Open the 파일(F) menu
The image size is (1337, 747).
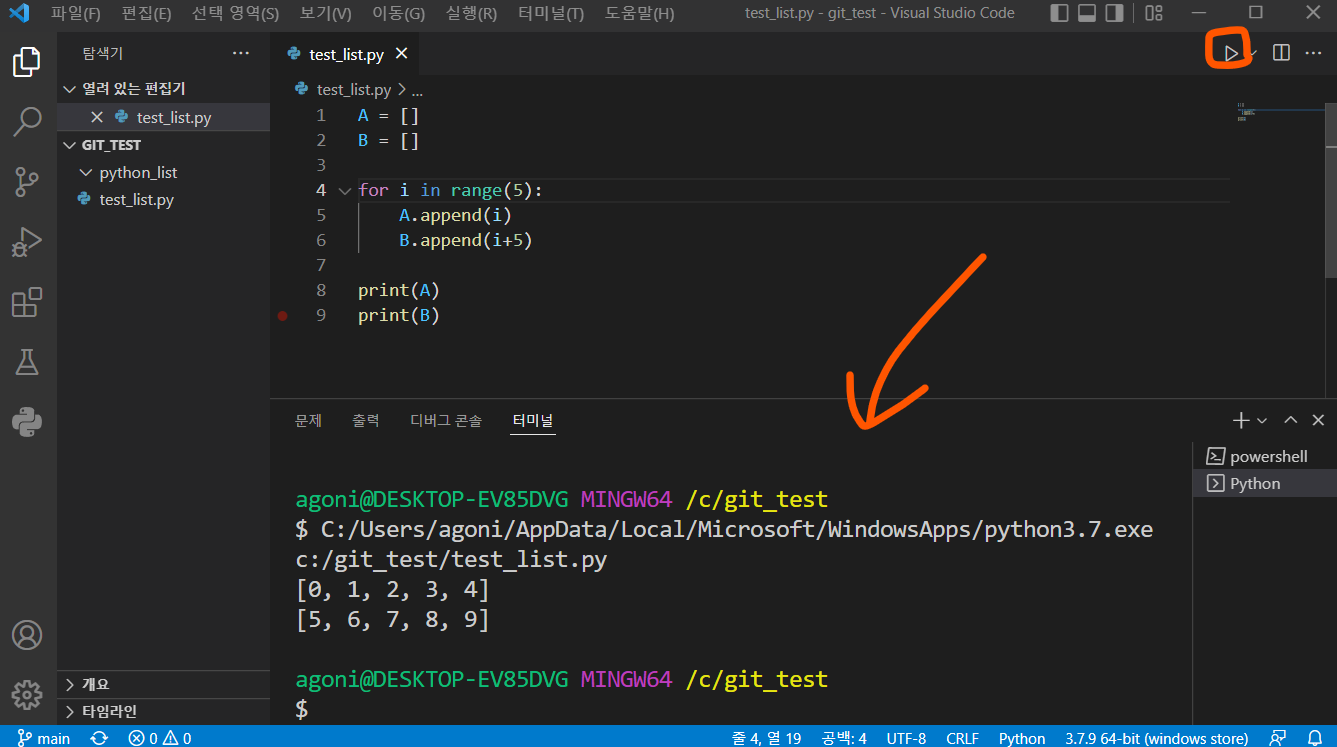pos(76,13)
